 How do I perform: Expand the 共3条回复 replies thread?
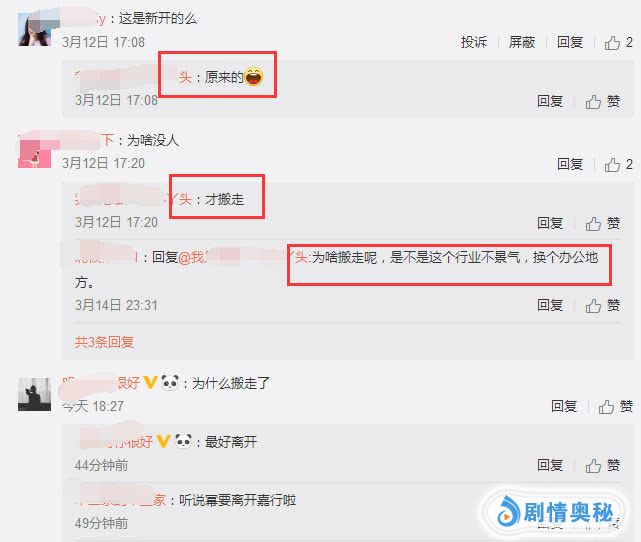click(104, 342)
